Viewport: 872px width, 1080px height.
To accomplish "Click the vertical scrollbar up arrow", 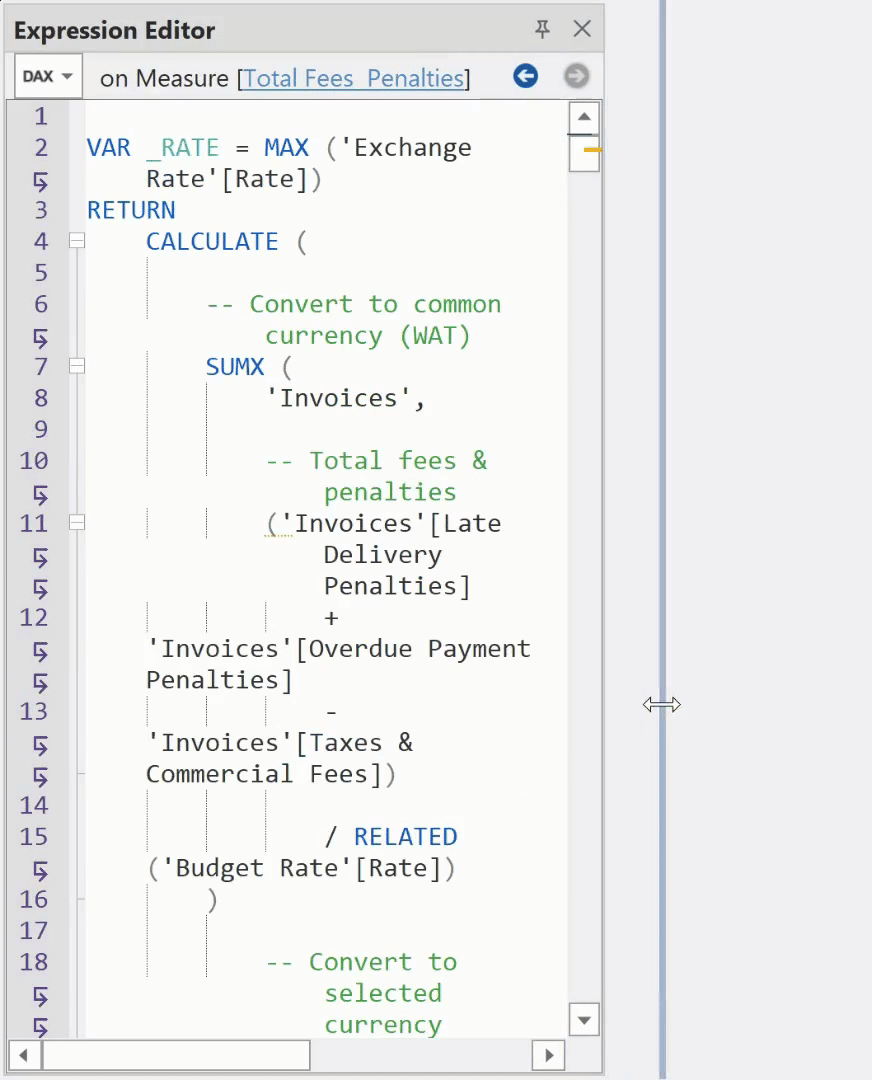I will coord(584,116).
